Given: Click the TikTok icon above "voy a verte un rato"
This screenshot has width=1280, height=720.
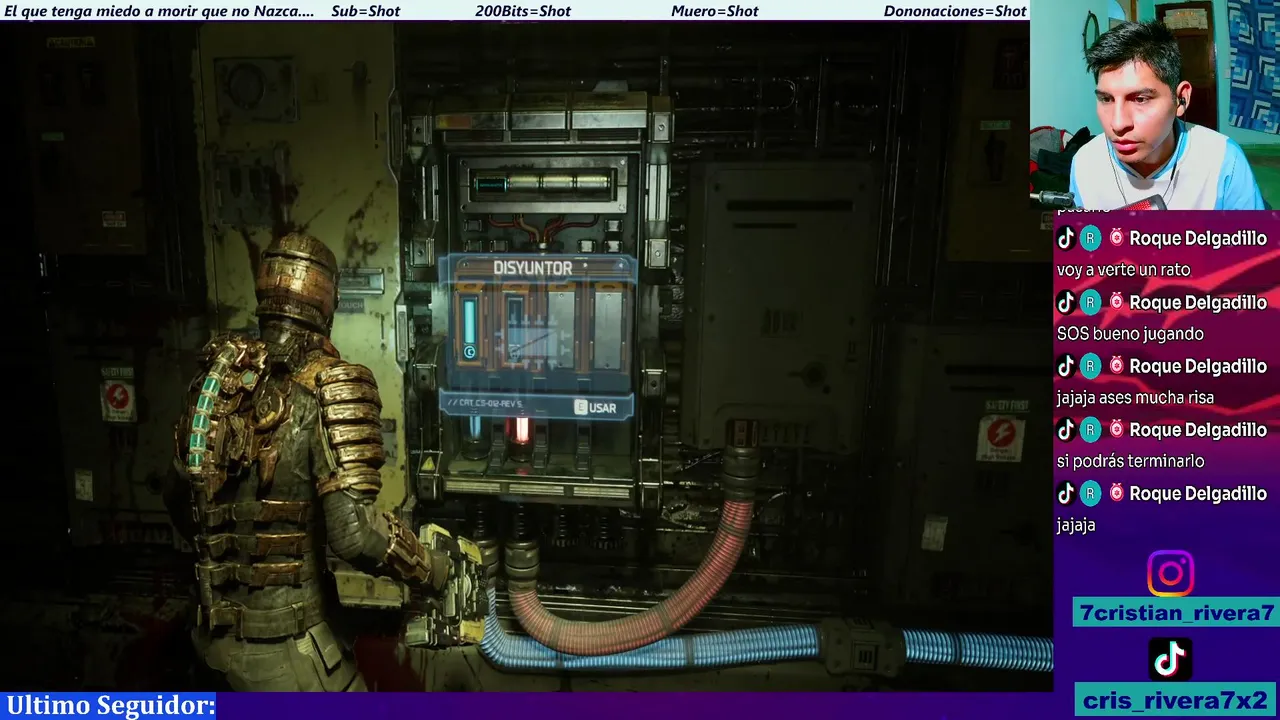Looking at the screenshot, I should tap(1066, 238).
